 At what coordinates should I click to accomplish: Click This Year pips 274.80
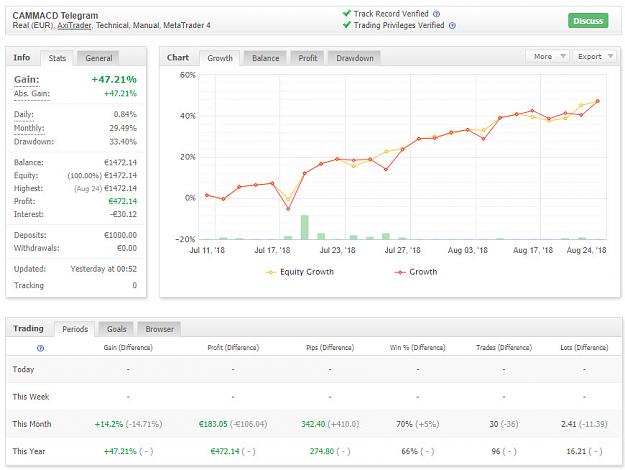coord(322,452)
